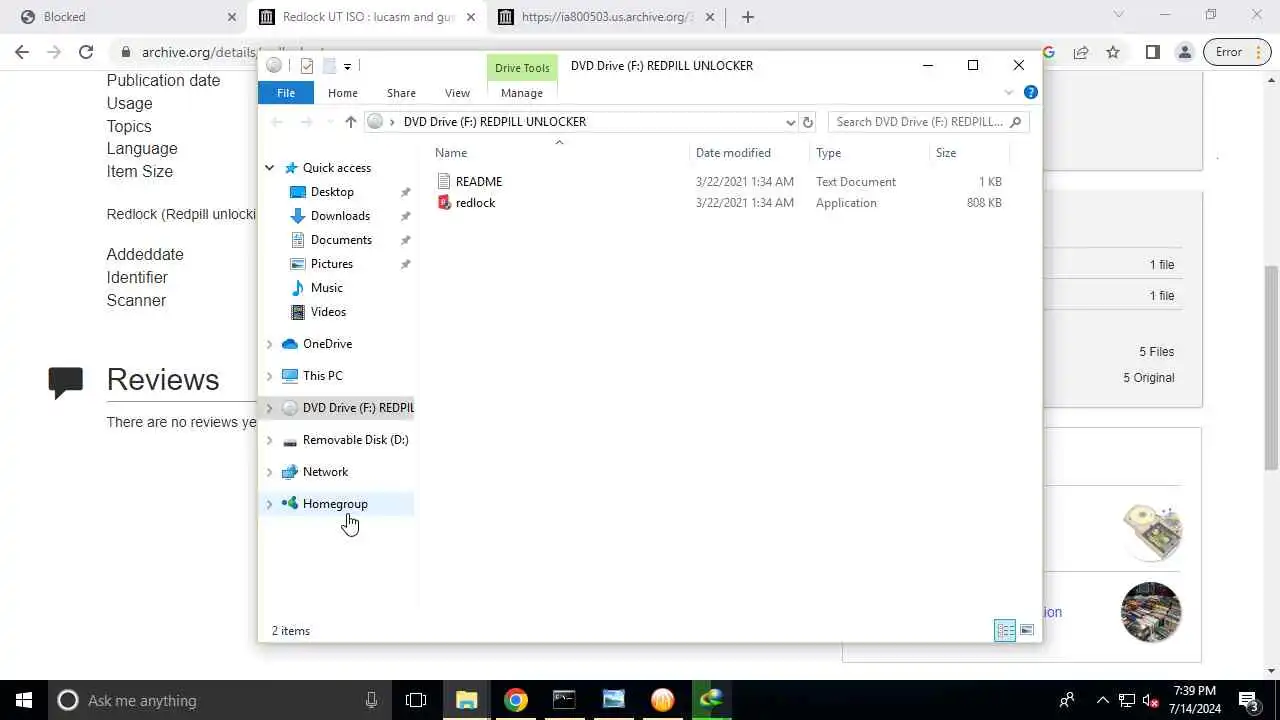Switch to the Home ribbon tab
The image size is (1280, 720).
(x=342, y=93)
